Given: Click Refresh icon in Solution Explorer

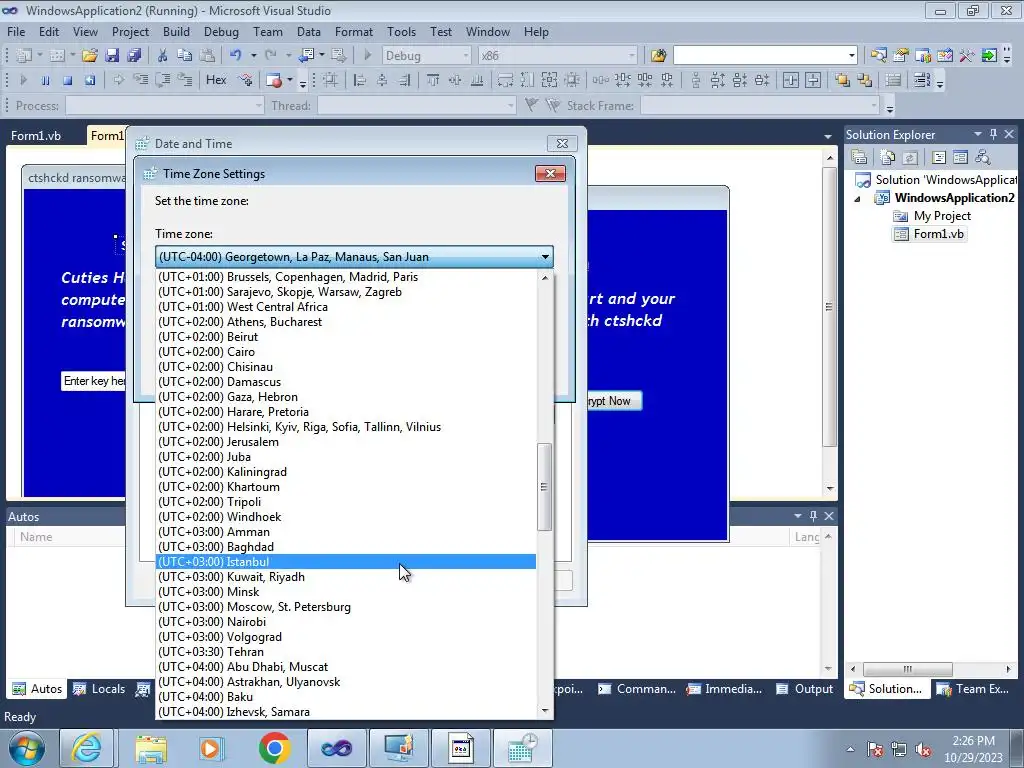Looking at the screenshot, I should [910, 157].
